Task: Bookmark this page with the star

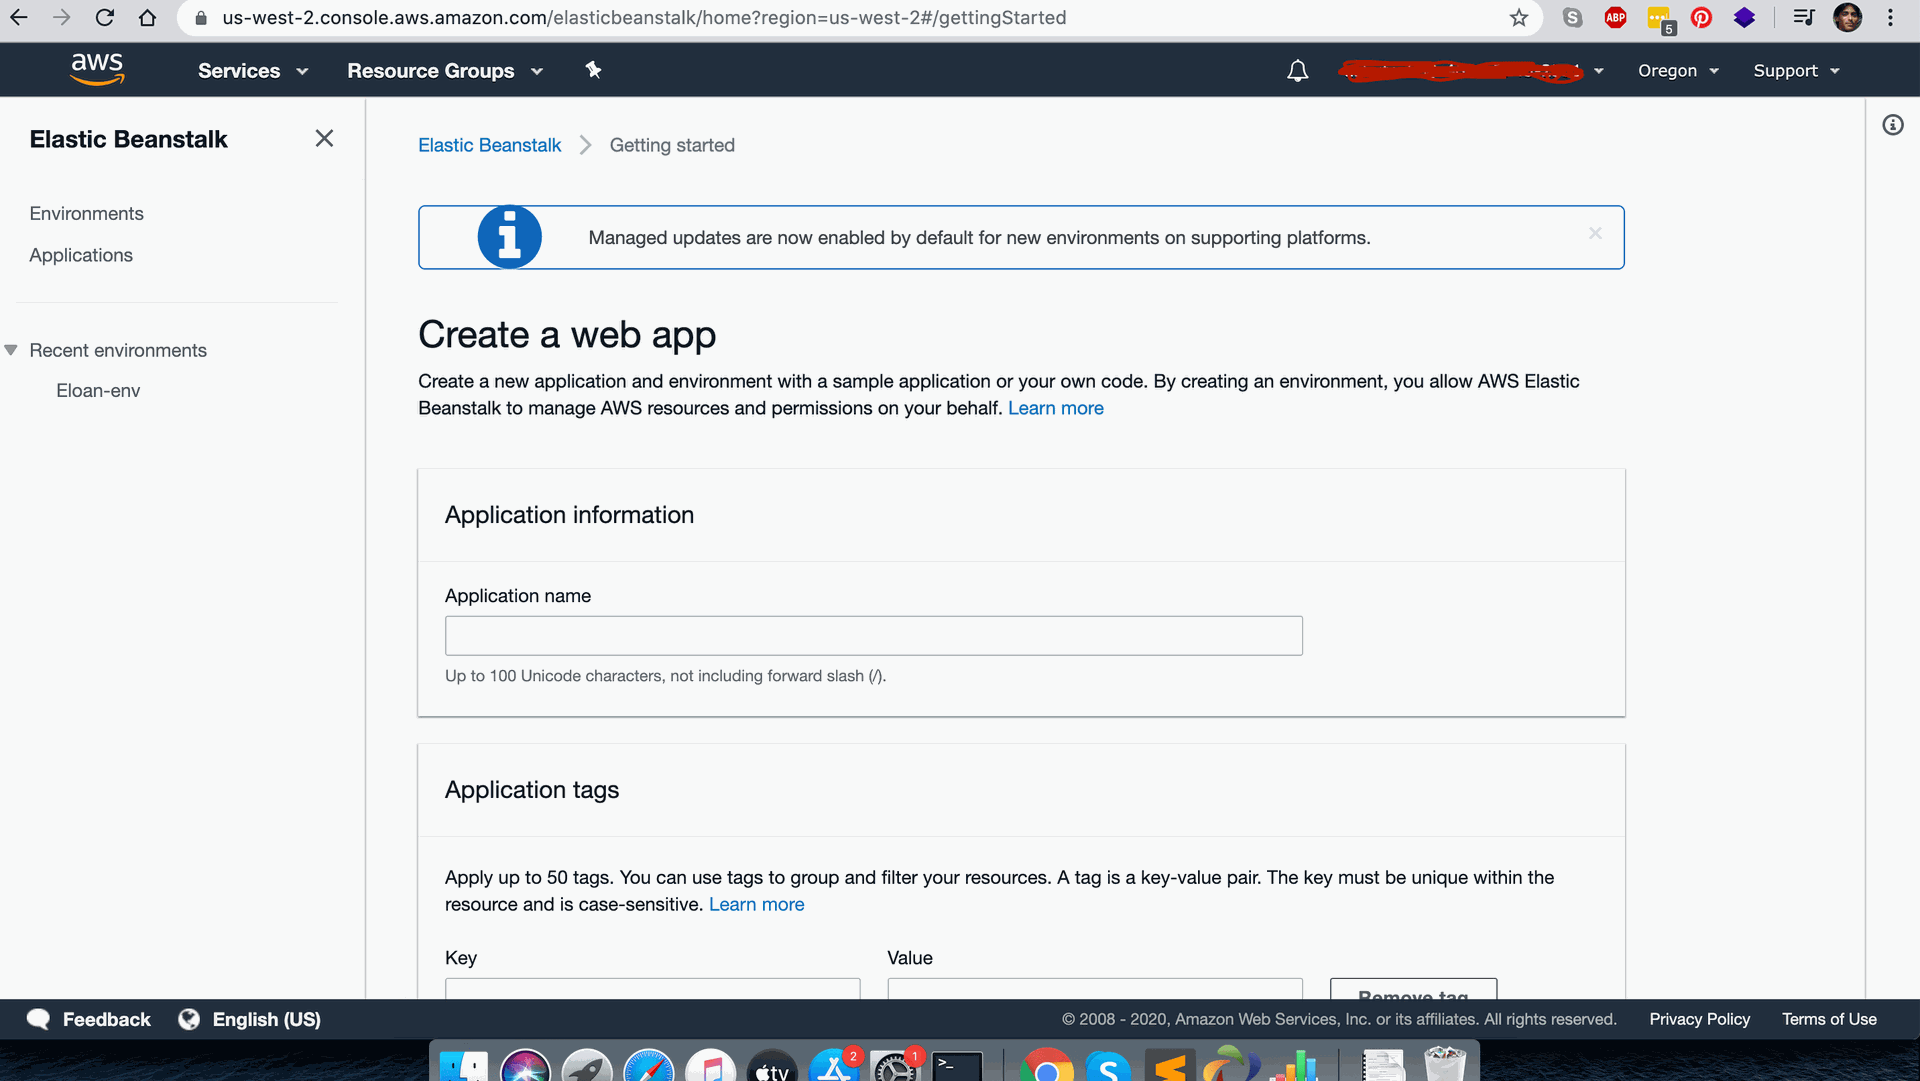Action: pyautogui.click(x=1519, y=17)
